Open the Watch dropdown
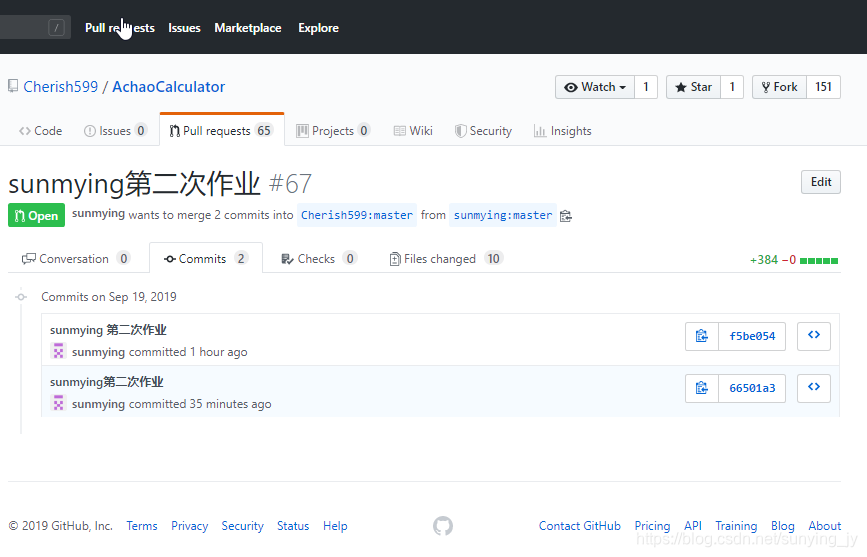The image size is (867, 557). pyautogui.click(x=595, y=87)
